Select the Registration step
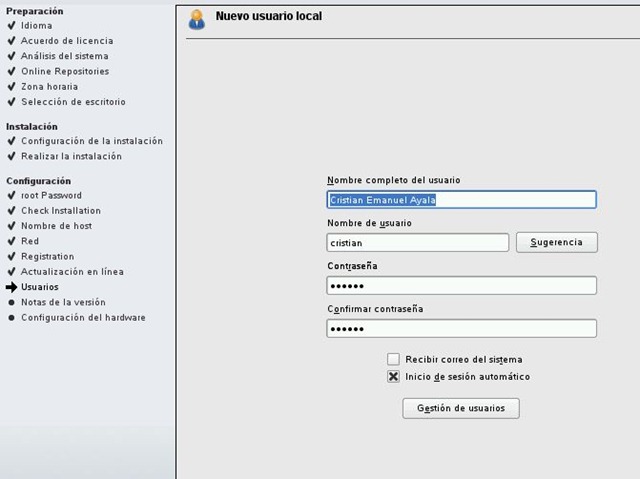The width and height of the screenshot is (640, 479). click(48, 256)
